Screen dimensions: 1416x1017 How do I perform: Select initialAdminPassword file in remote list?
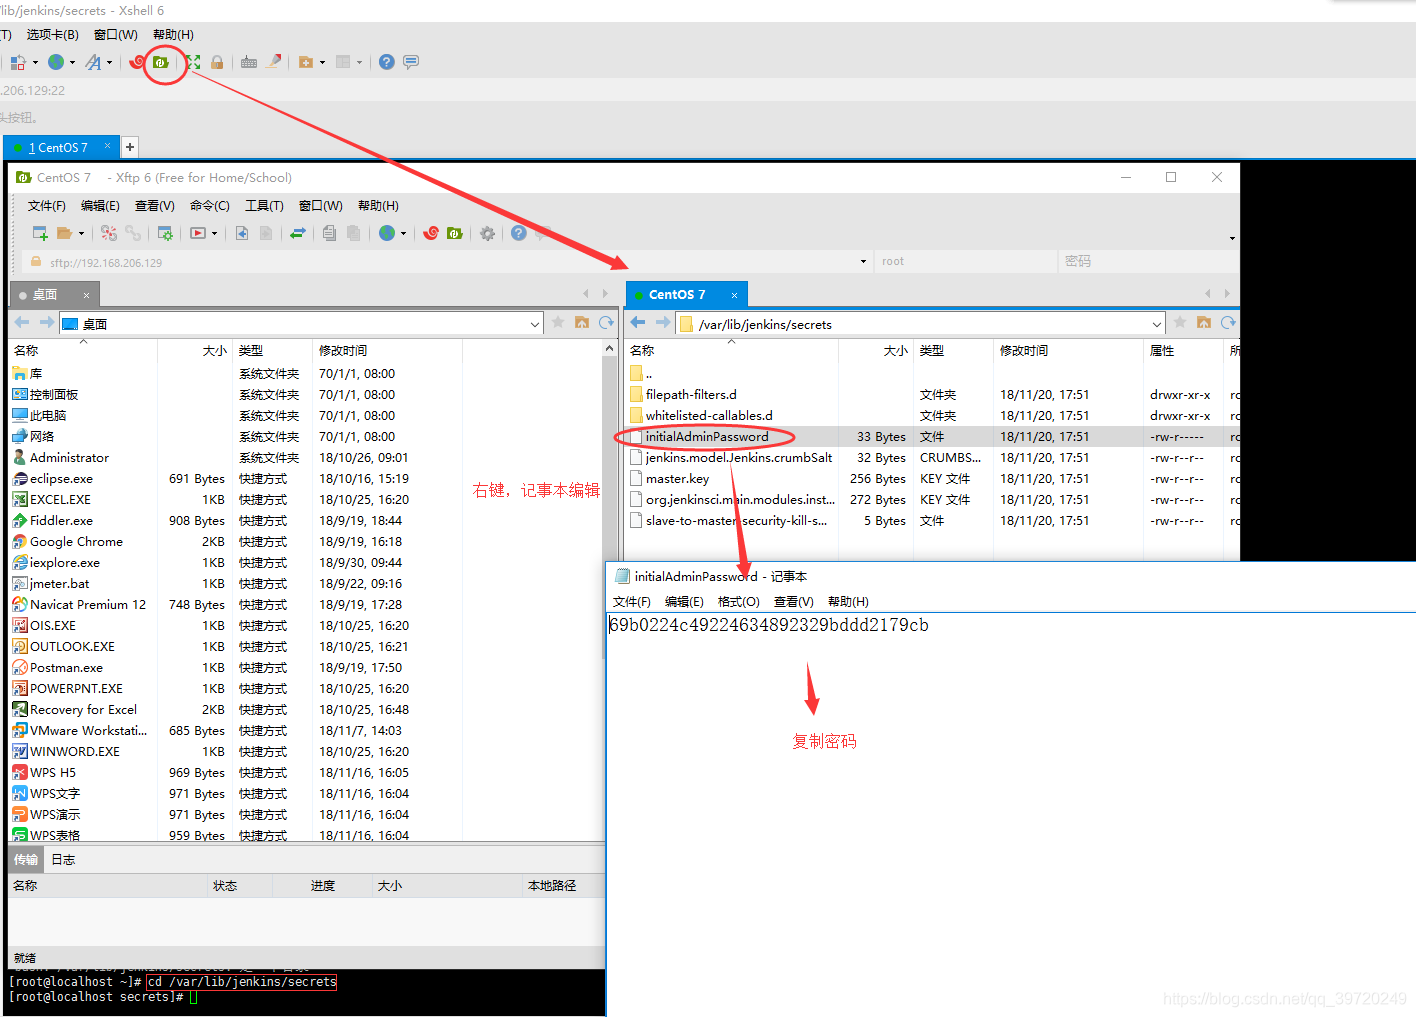[x=707, y=437]
